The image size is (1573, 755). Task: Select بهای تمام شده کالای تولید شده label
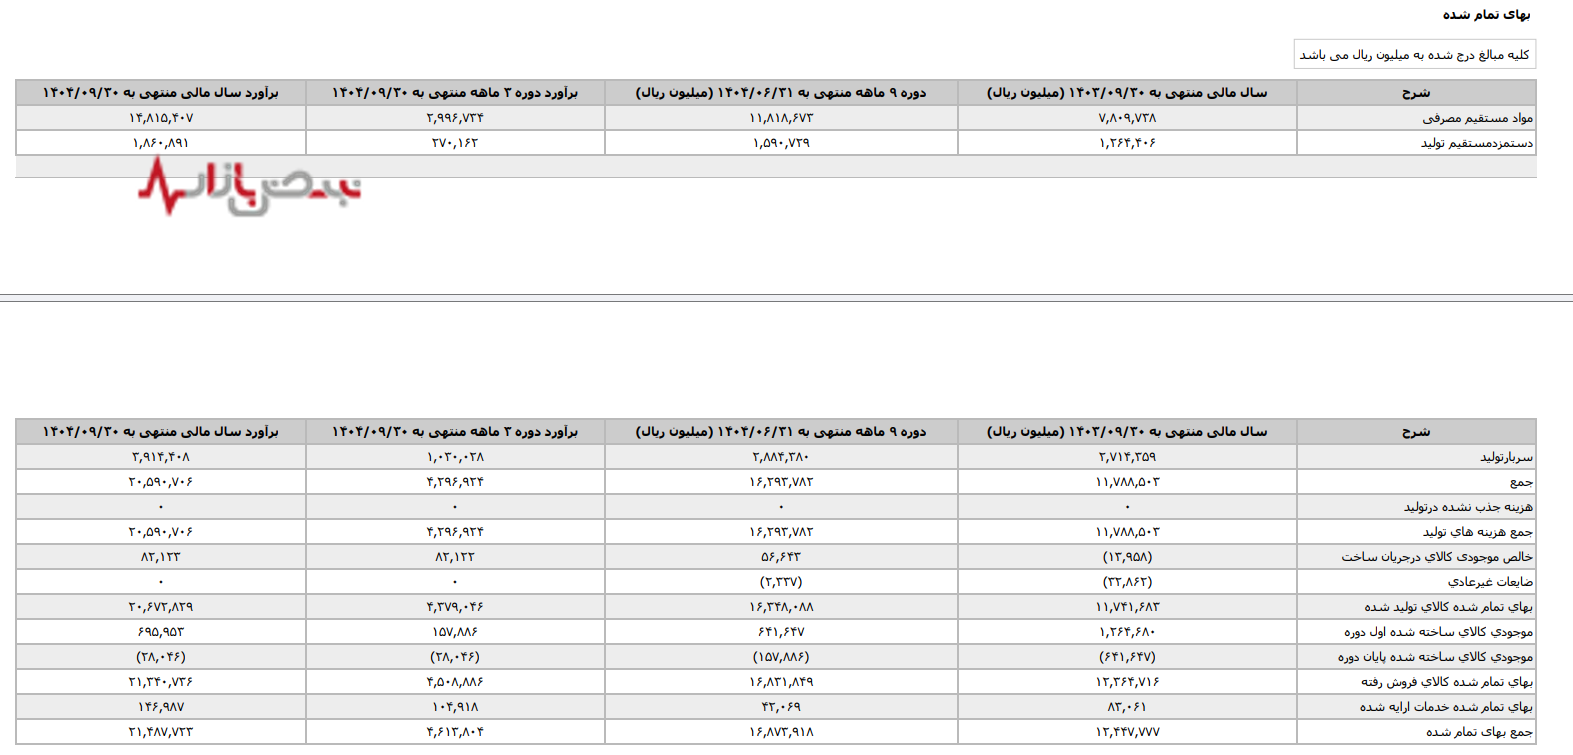(x=1448, y=607)
